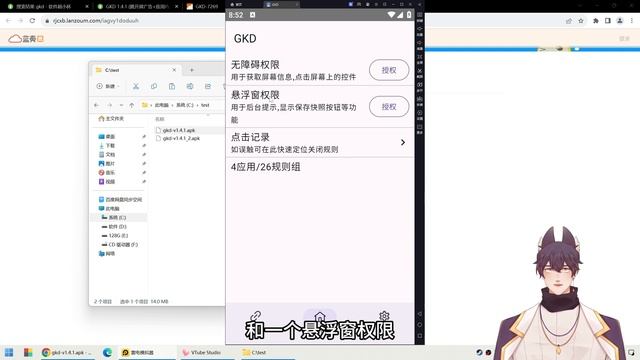
Task: Open Chrome gkd-v1.4.1.apk taskbar item
Action: tap(67, 352)
